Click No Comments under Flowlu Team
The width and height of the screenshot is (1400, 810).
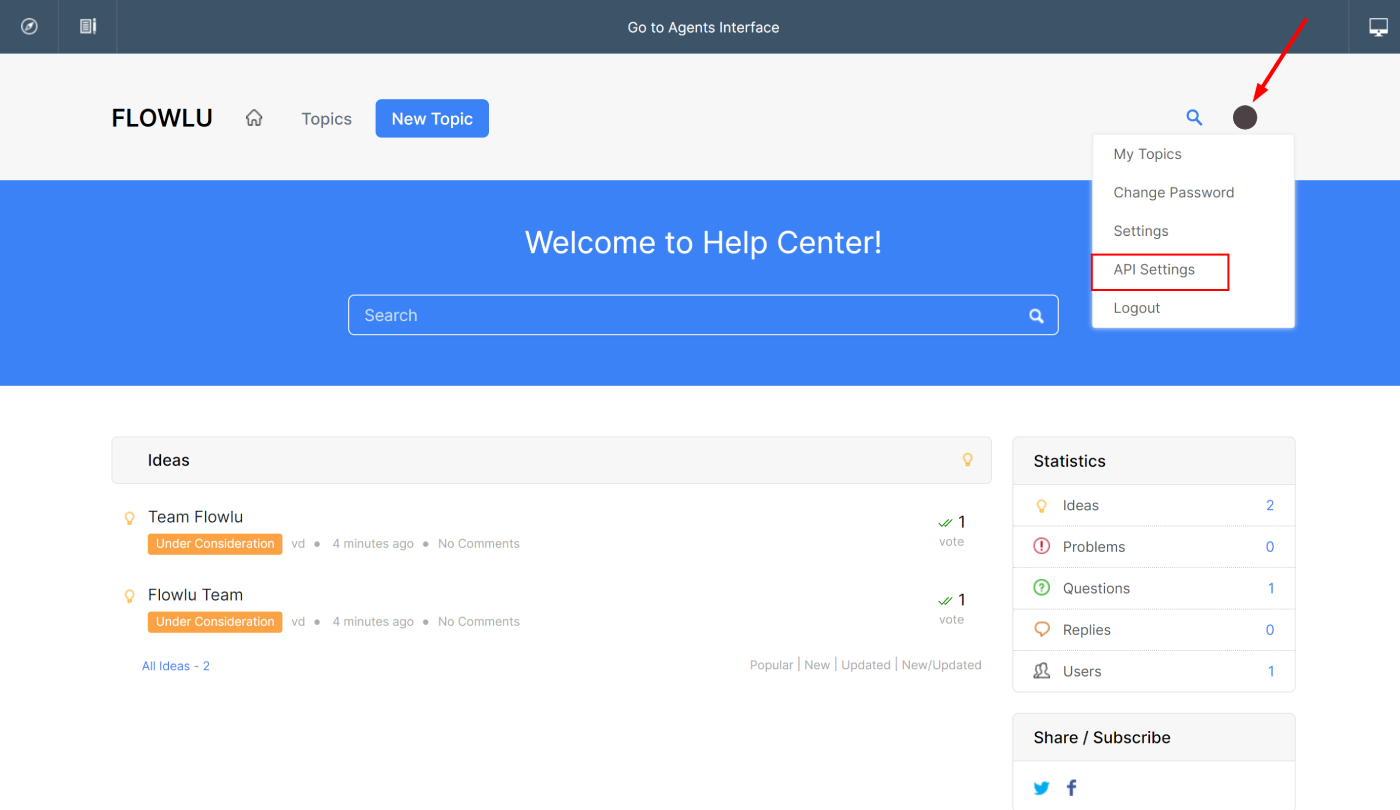click(479, 622)
